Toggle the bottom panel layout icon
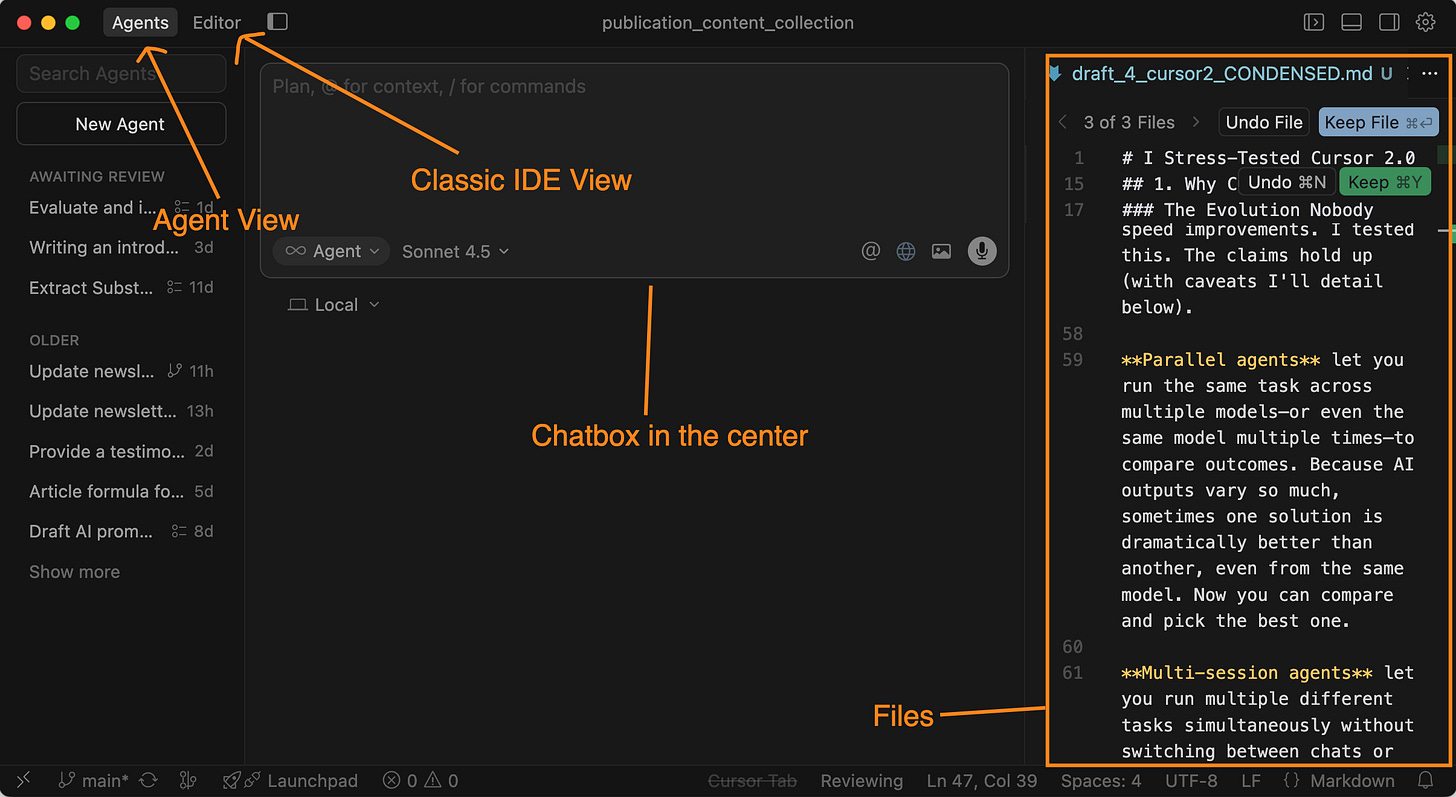 coord(1351,22)
